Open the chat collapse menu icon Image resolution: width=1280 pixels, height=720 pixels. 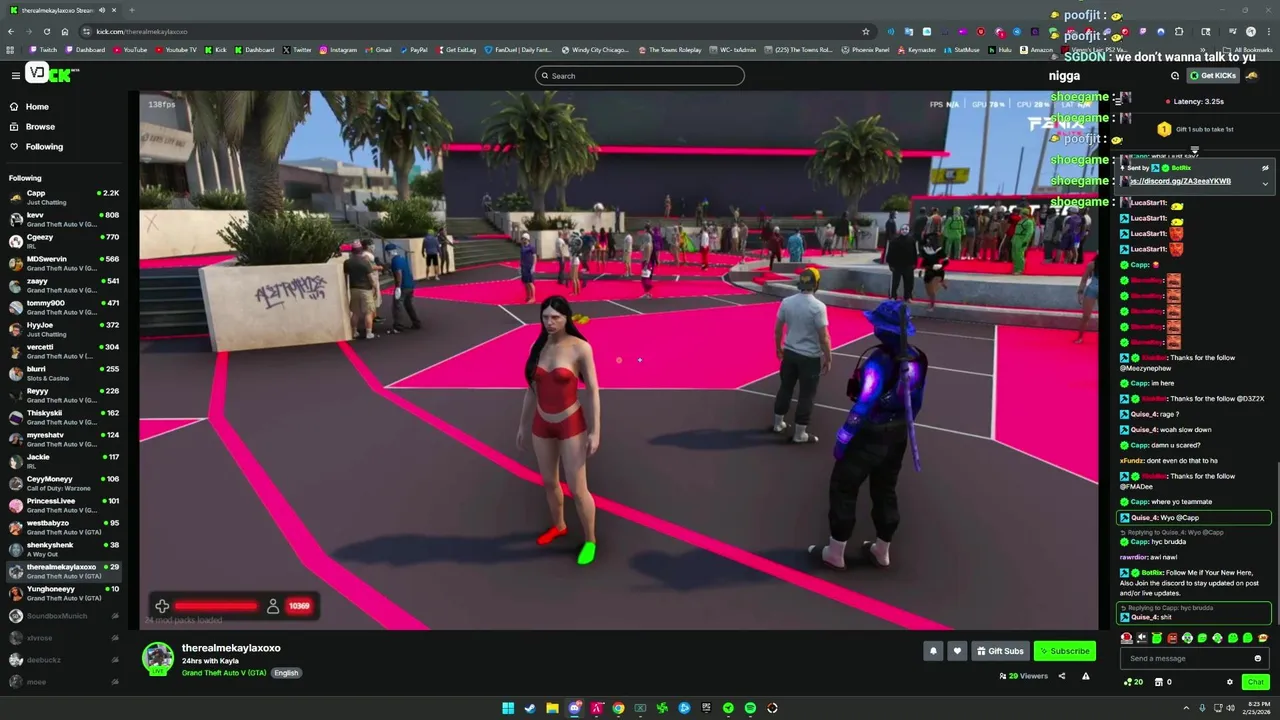pos(1118,101)
